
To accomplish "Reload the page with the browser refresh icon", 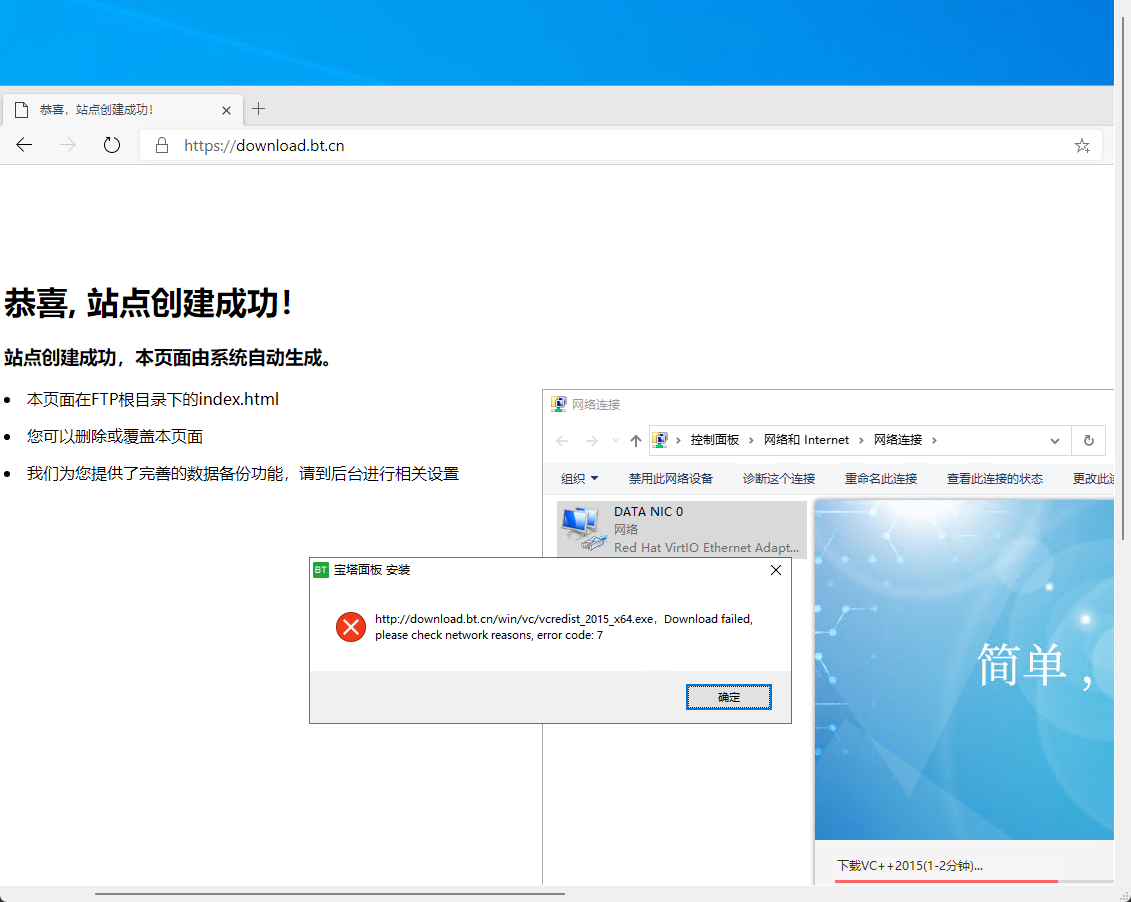I will [x=111, y=145].
